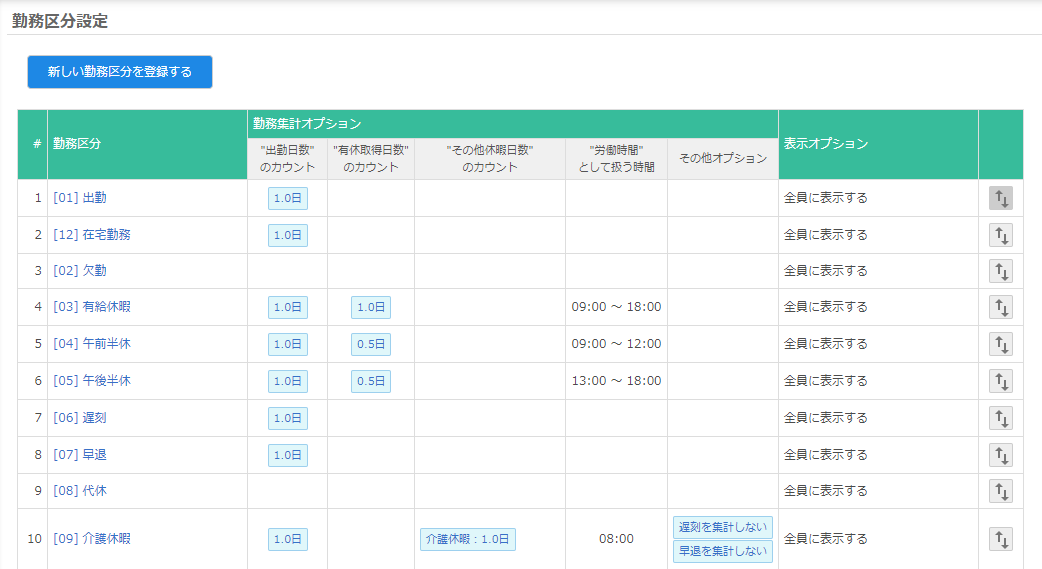Viewport: 1042px width, 569px height.
Task: Click the reorder icon for 在宅勤務 row
Action: coord(1000,235)
